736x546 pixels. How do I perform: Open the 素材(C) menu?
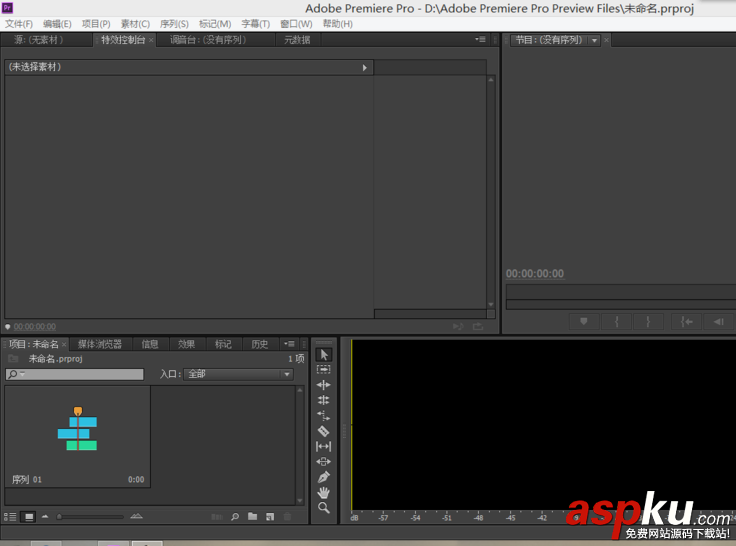pos(135,24)
